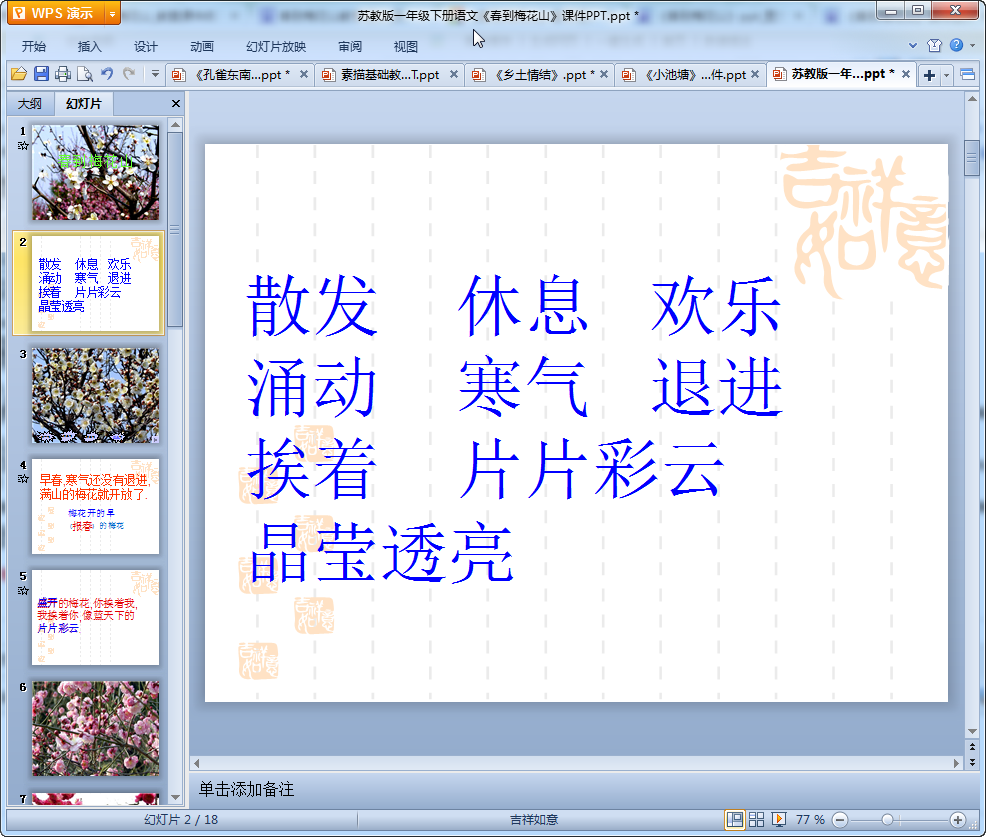Click the print icon in quick toolbar

tap(63, 74)
